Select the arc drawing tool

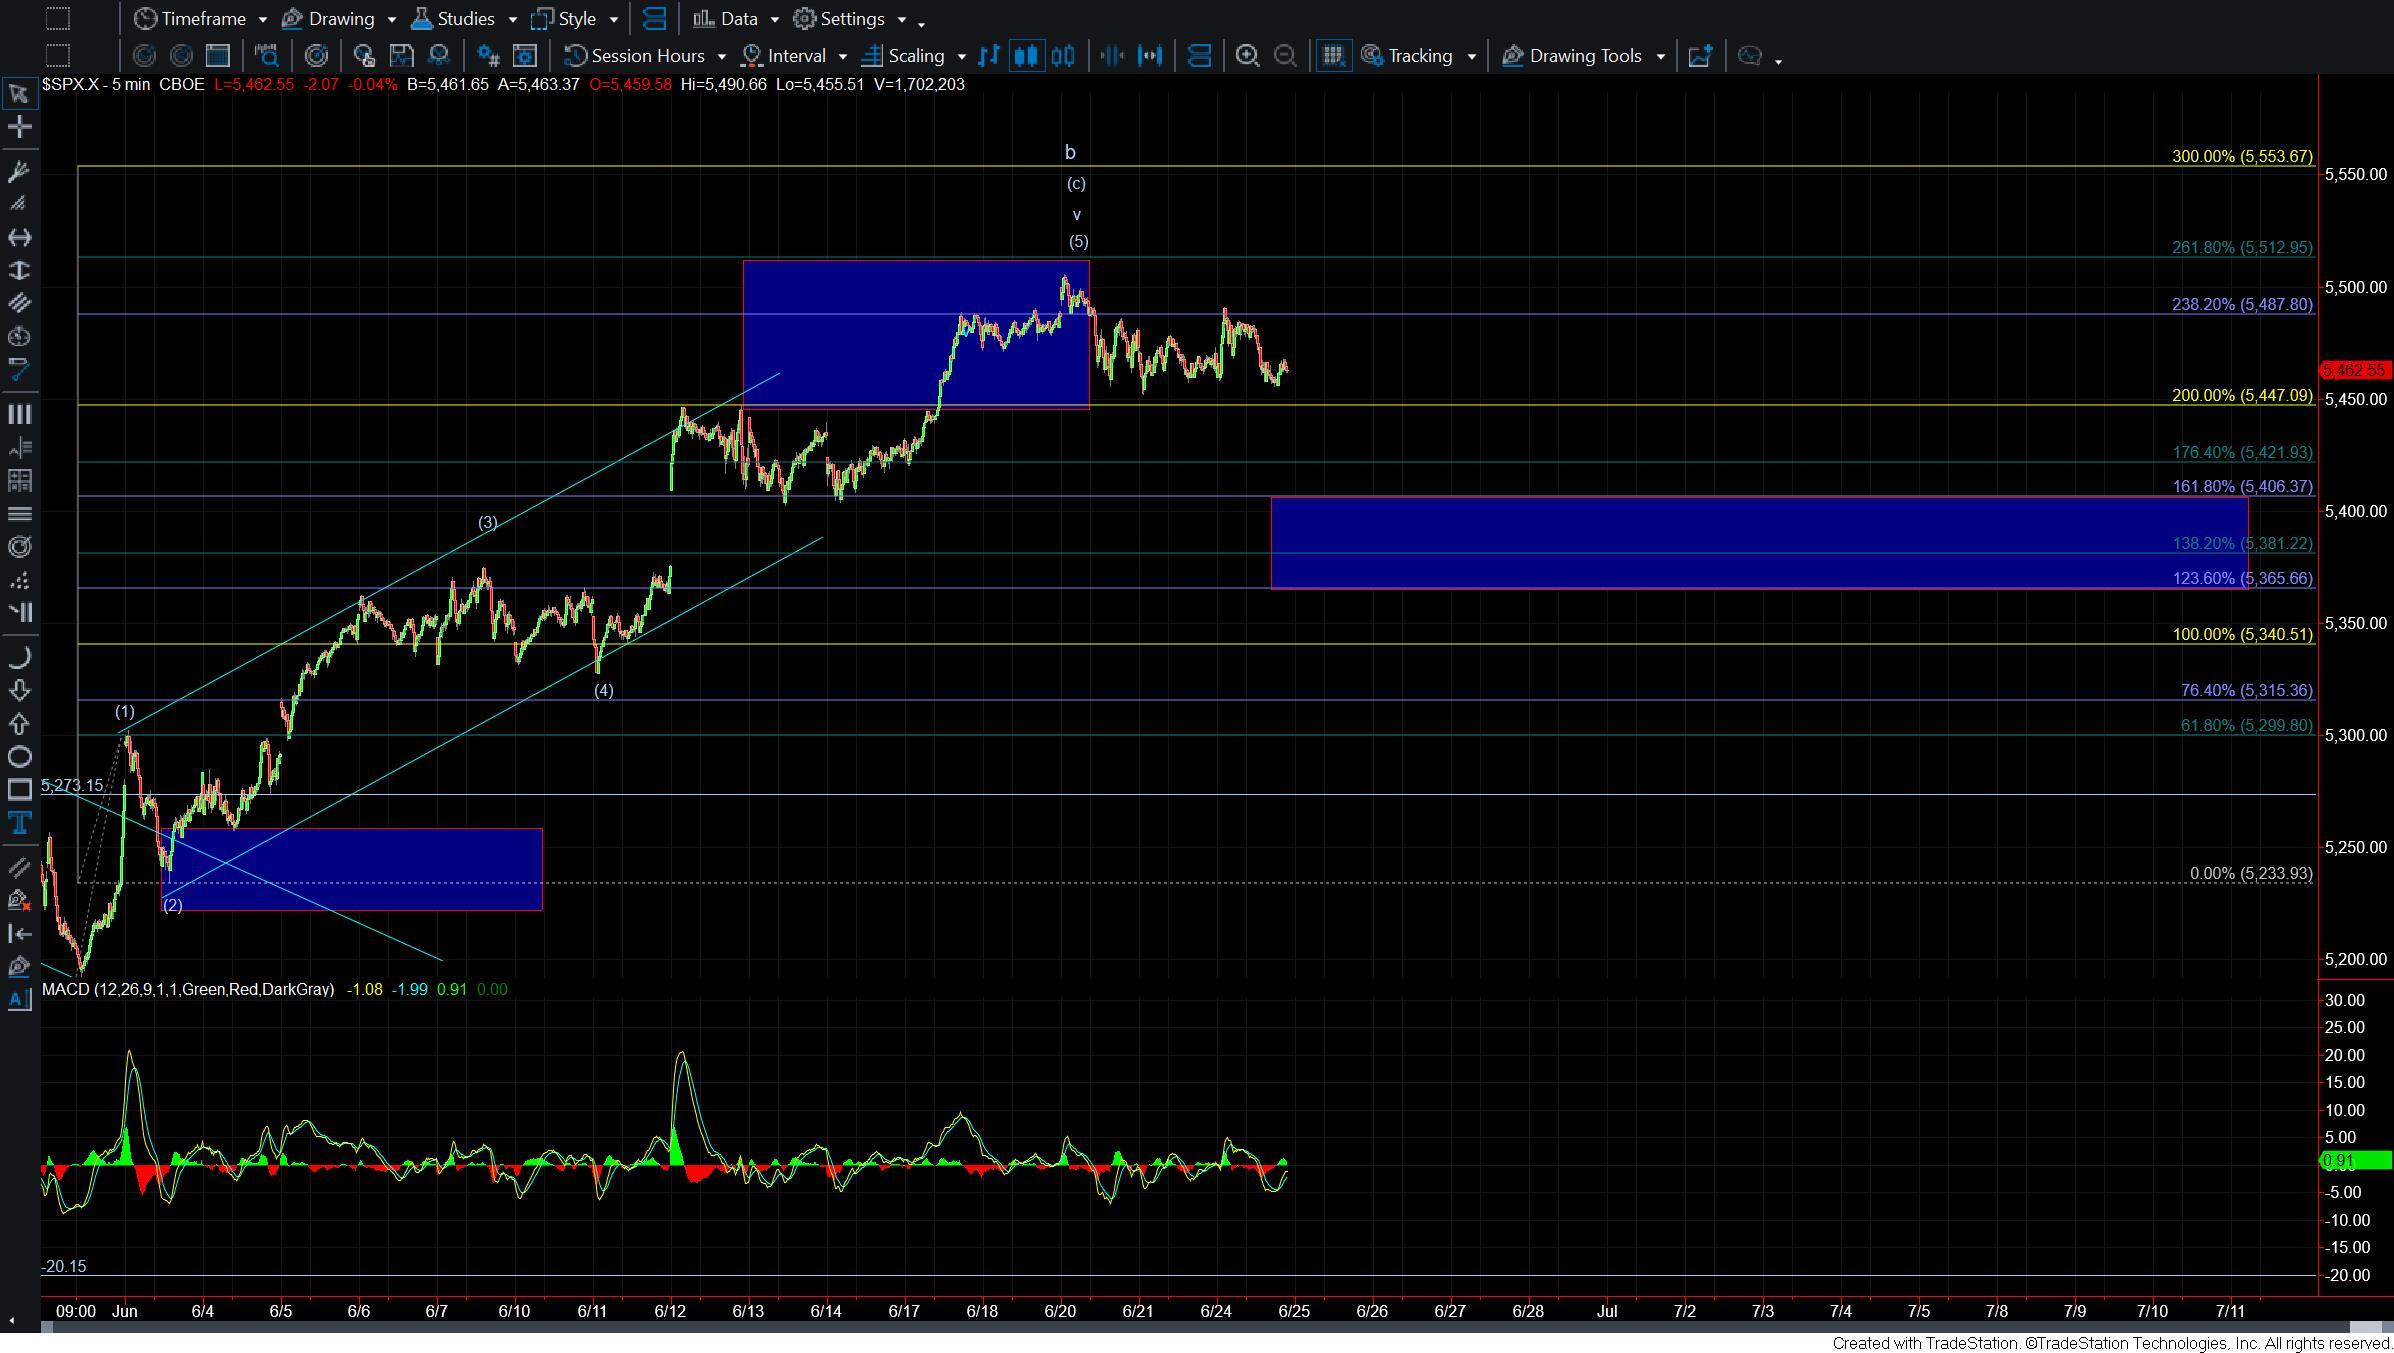click(x=18, y=657)
